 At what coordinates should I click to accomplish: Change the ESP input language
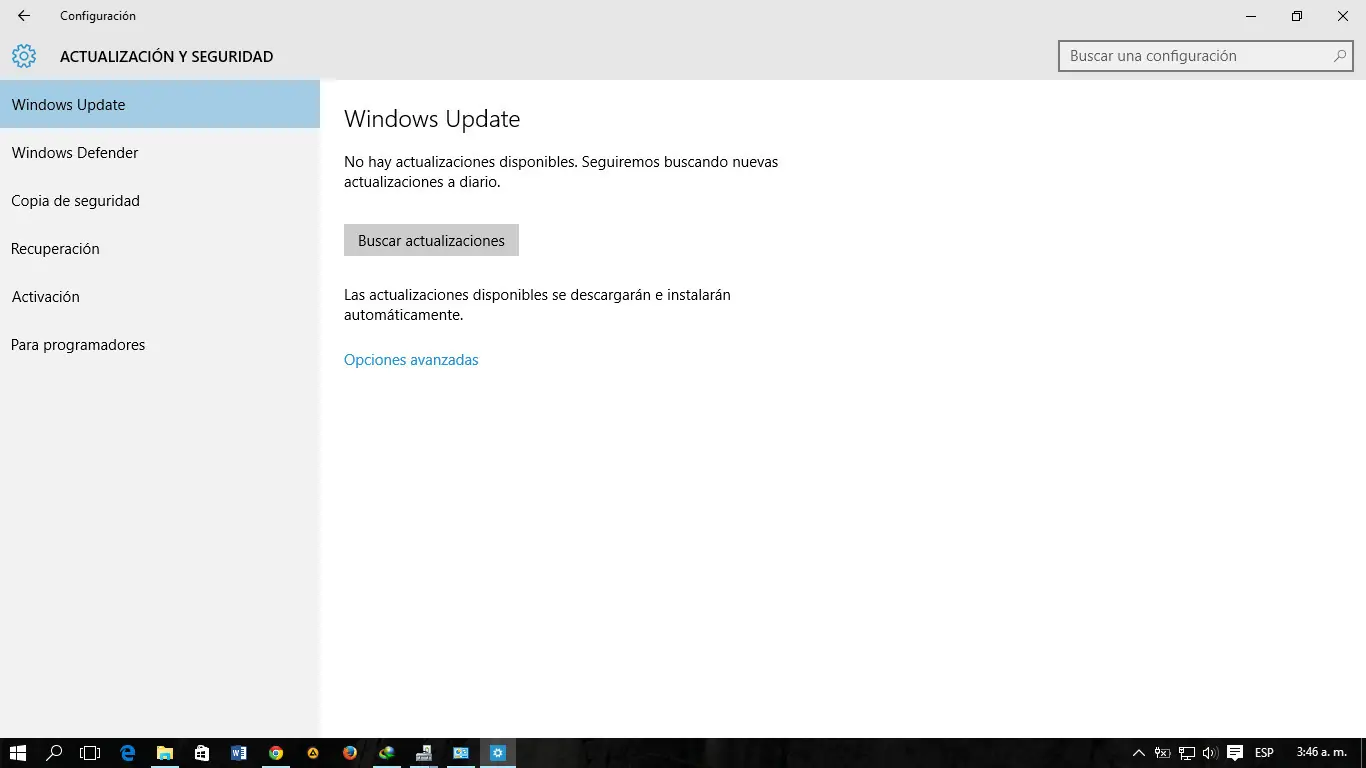pyautogui.click(x=1264, y=753)
